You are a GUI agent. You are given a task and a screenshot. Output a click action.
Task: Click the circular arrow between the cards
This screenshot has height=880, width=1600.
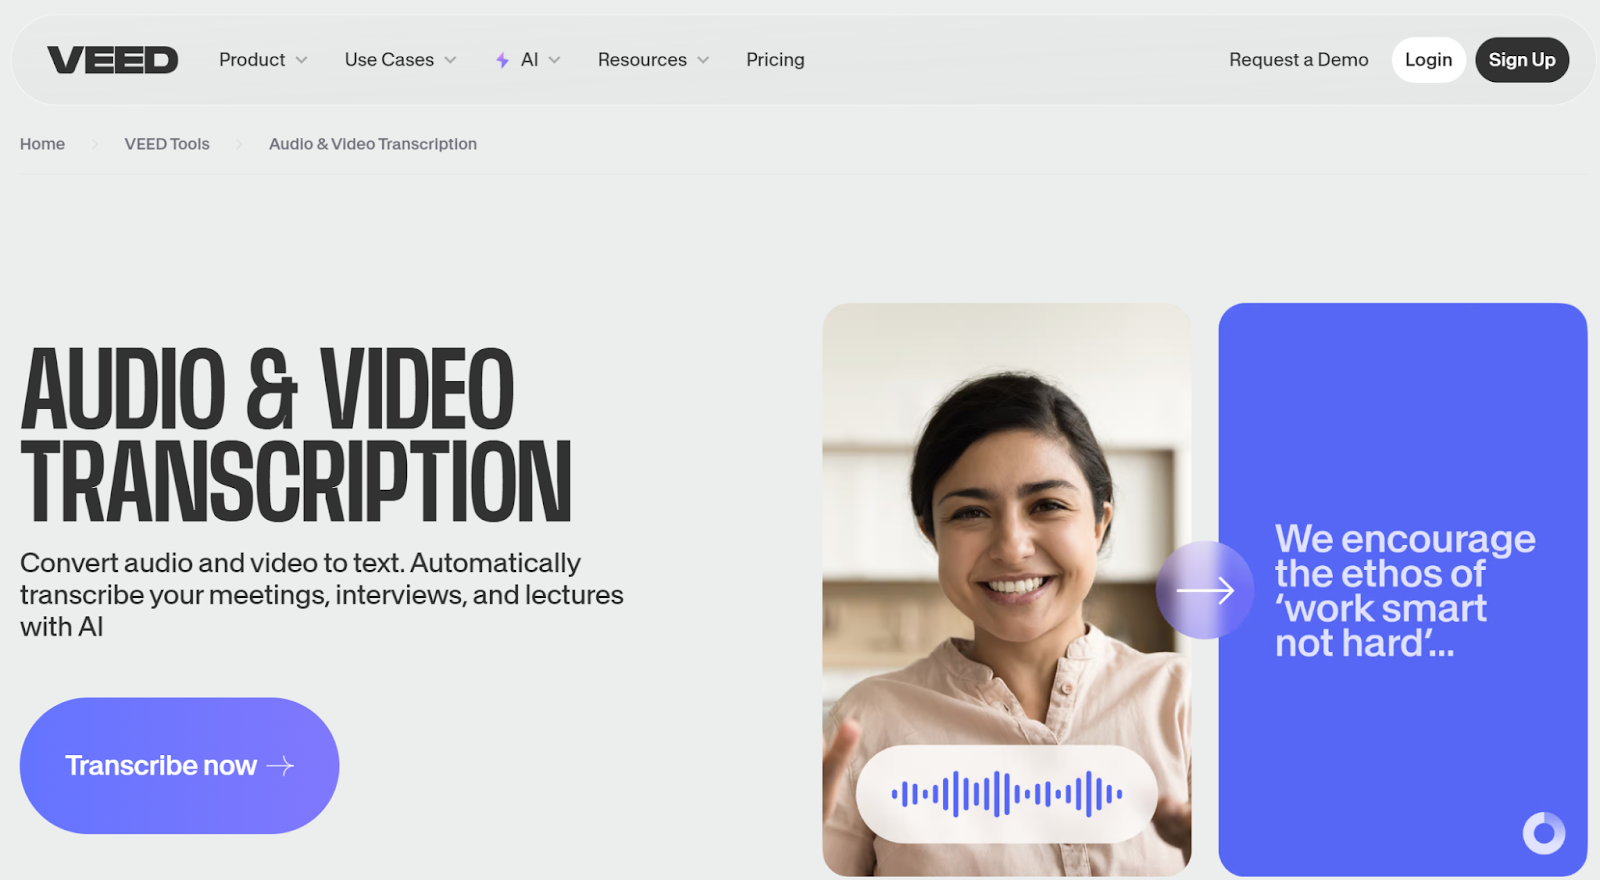pyautogui.click(x=1204, y=590)
